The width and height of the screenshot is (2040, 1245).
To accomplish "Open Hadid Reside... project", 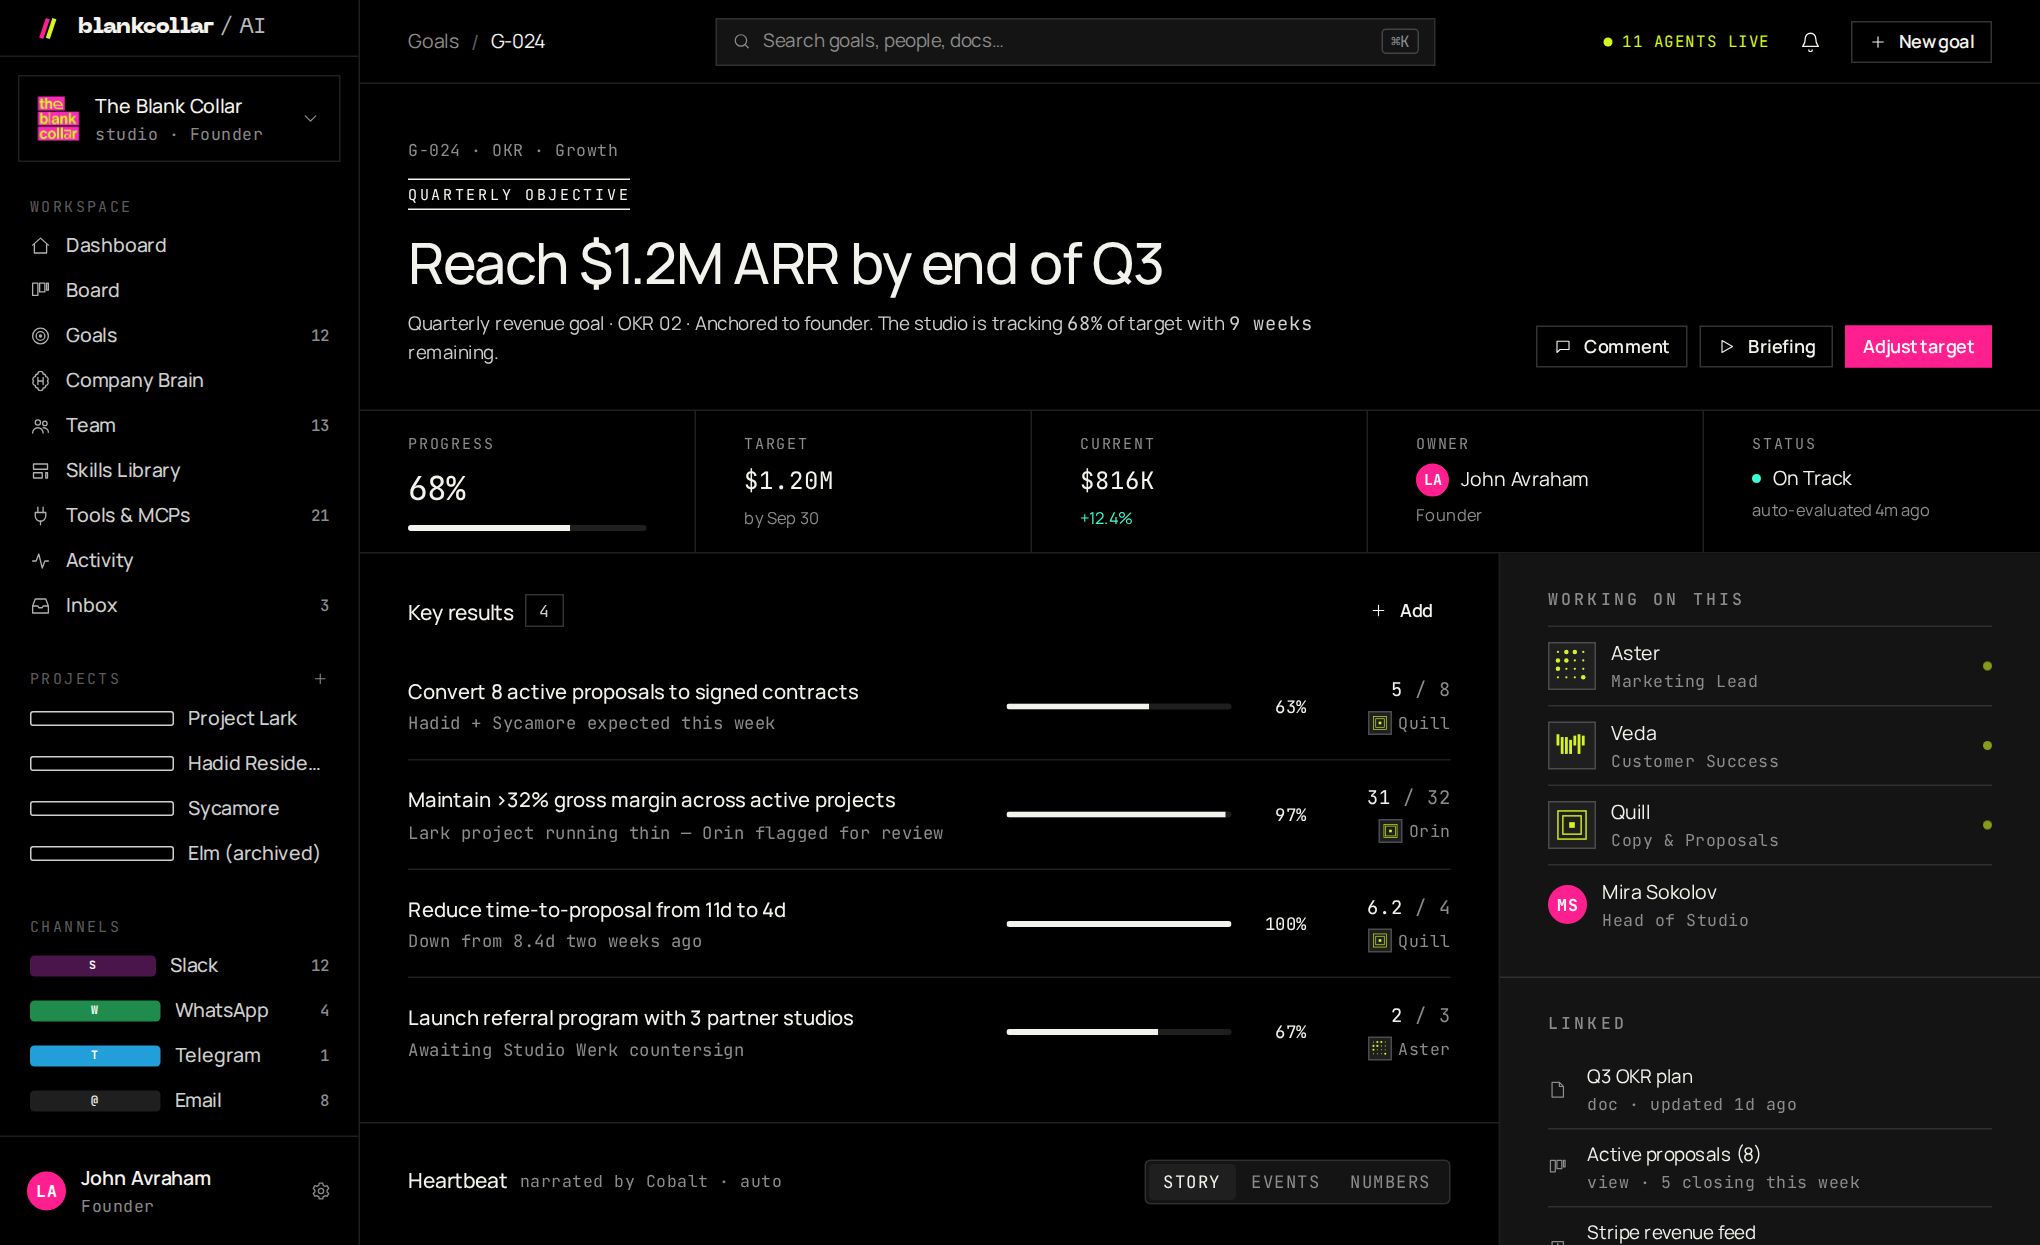I will tap(179, 764).
